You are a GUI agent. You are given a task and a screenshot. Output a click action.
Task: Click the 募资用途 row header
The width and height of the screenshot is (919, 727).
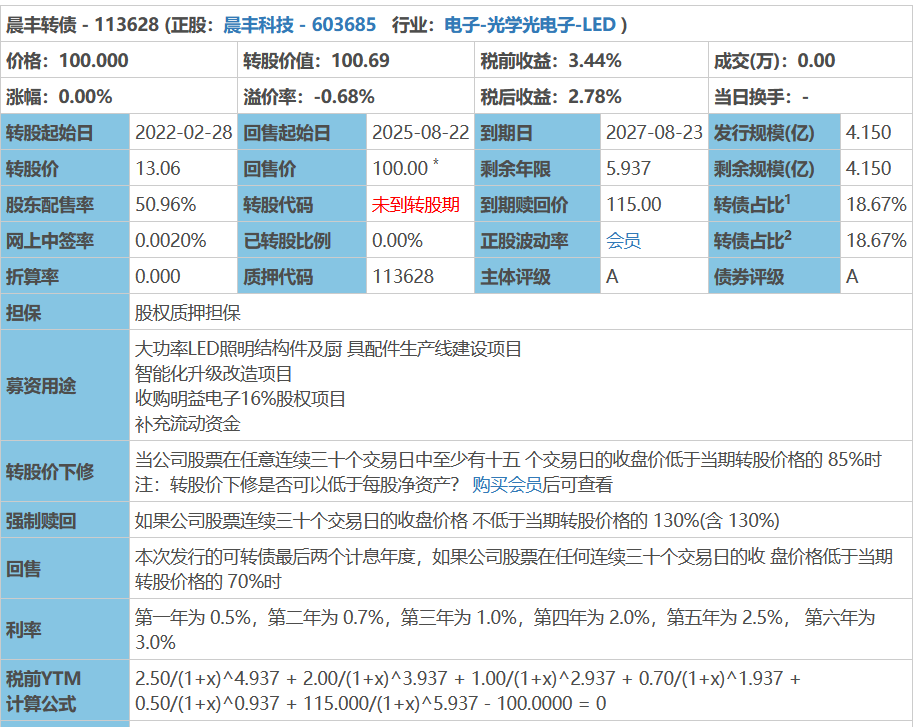click(65, 385)
